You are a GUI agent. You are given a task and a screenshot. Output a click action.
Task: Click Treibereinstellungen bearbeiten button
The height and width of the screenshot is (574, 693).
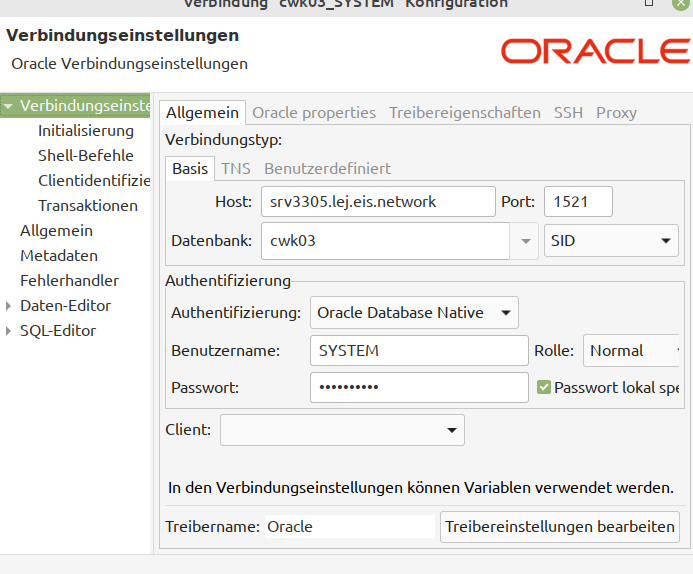pyautogui.click(x=559, y=526)
